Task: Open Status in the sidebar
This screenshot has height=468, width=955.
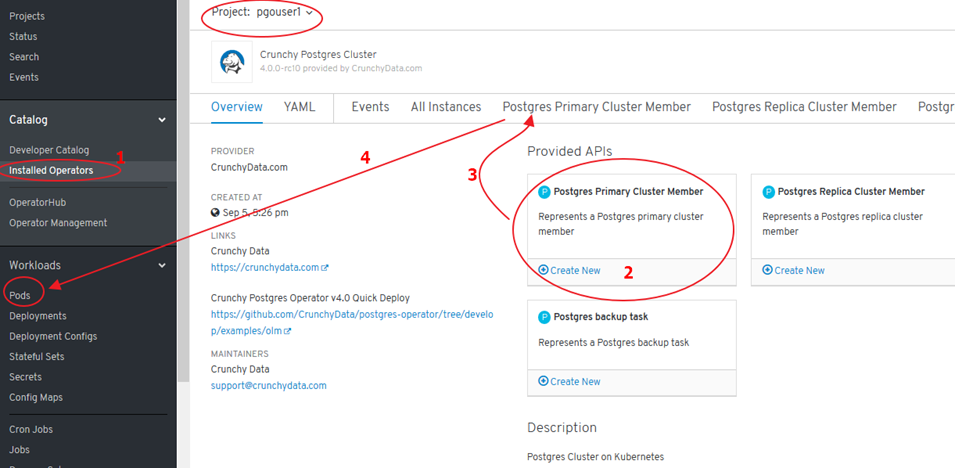Action: click(x=23, y=37)
